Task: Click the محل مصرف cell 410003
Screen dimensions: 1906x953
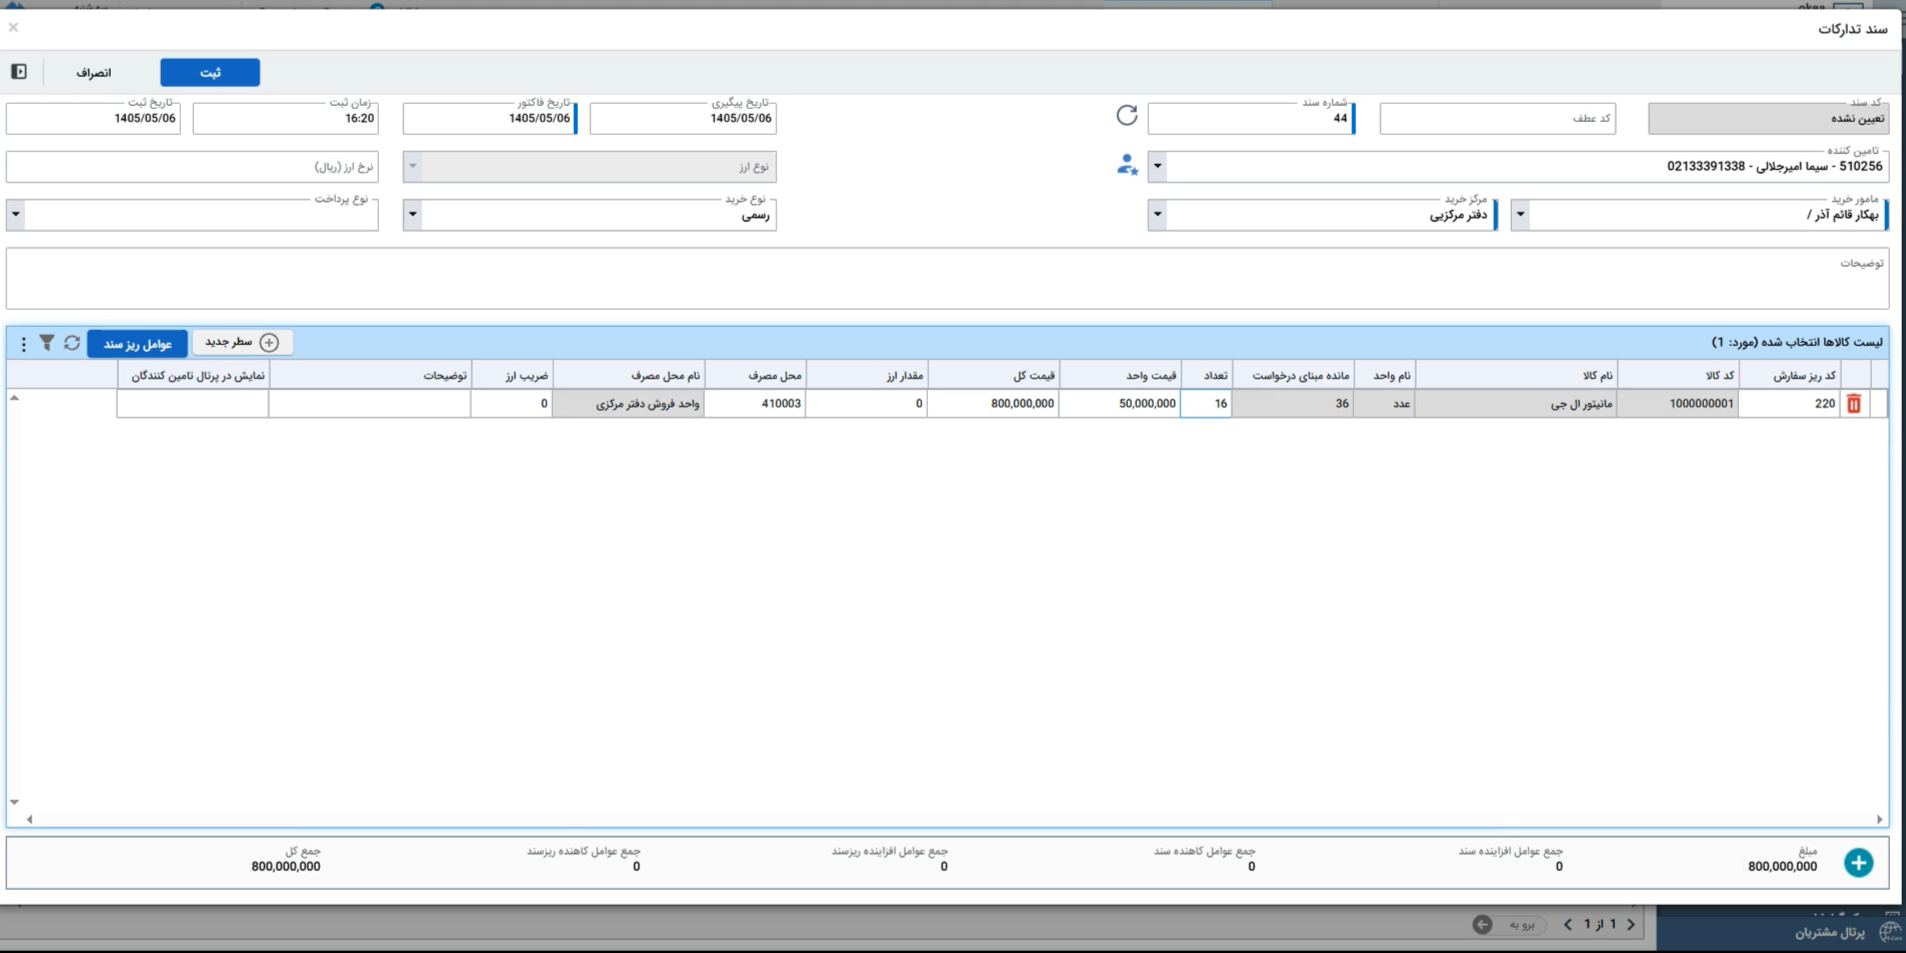Action: pos(755,403)
